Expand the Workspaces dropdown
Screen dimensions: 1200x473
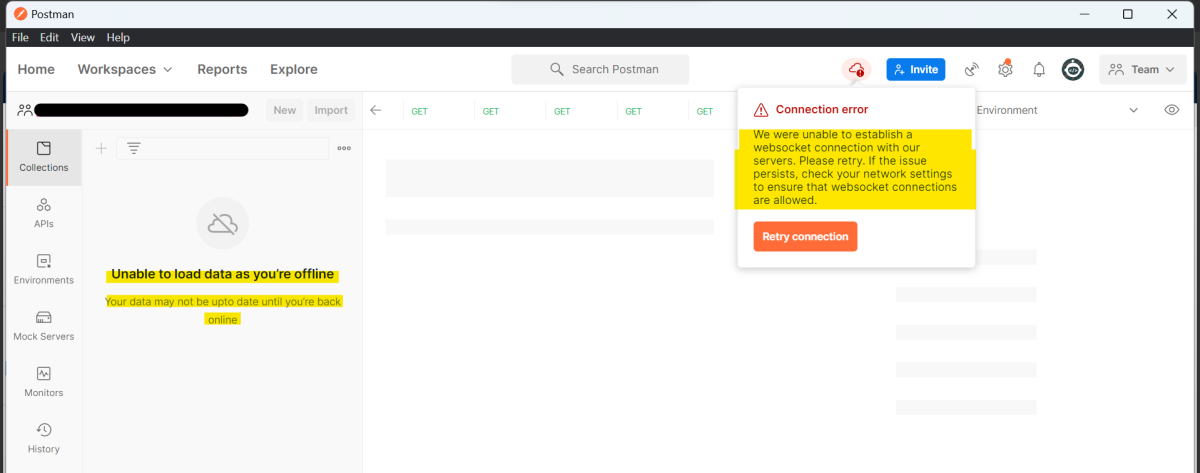pyautogui.click(x=125, y=69)
